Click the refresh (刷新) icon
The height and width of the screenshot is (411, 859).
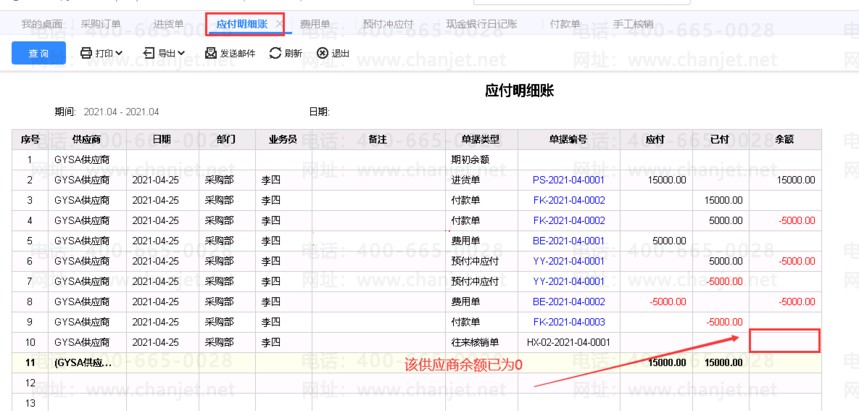275,53
